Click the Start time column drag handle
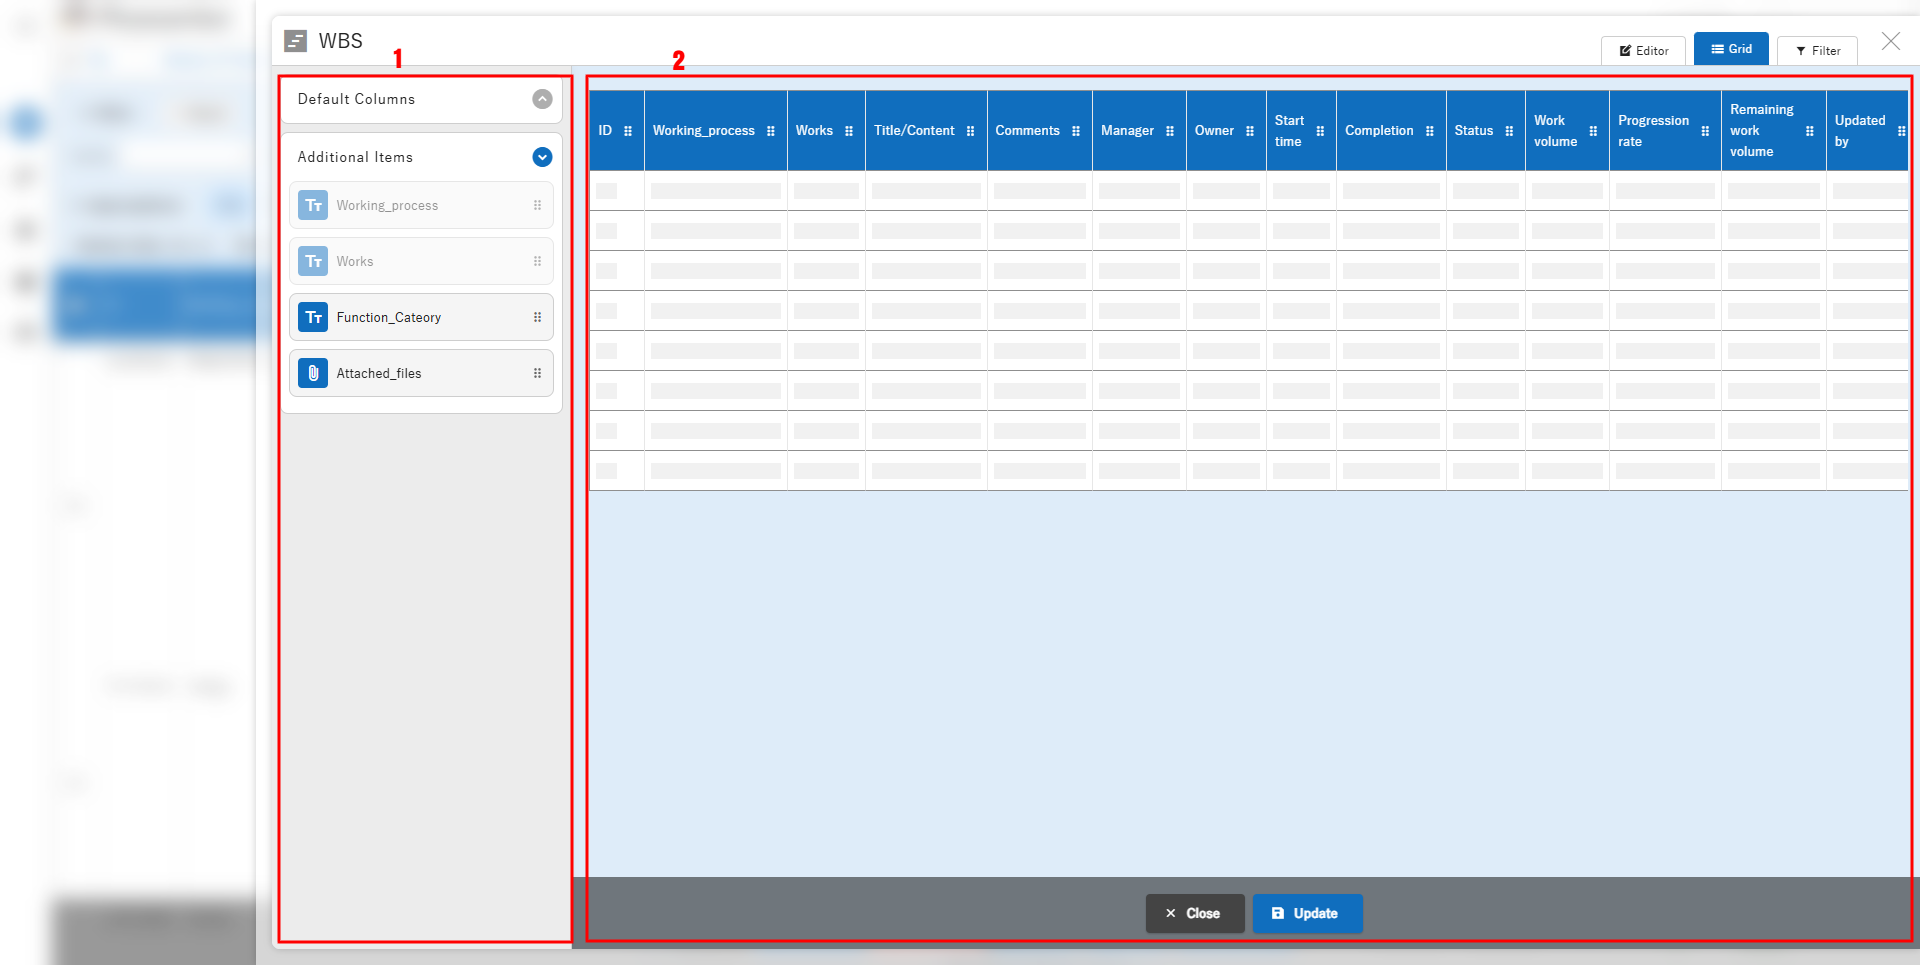 click(x=1320, y=131)
